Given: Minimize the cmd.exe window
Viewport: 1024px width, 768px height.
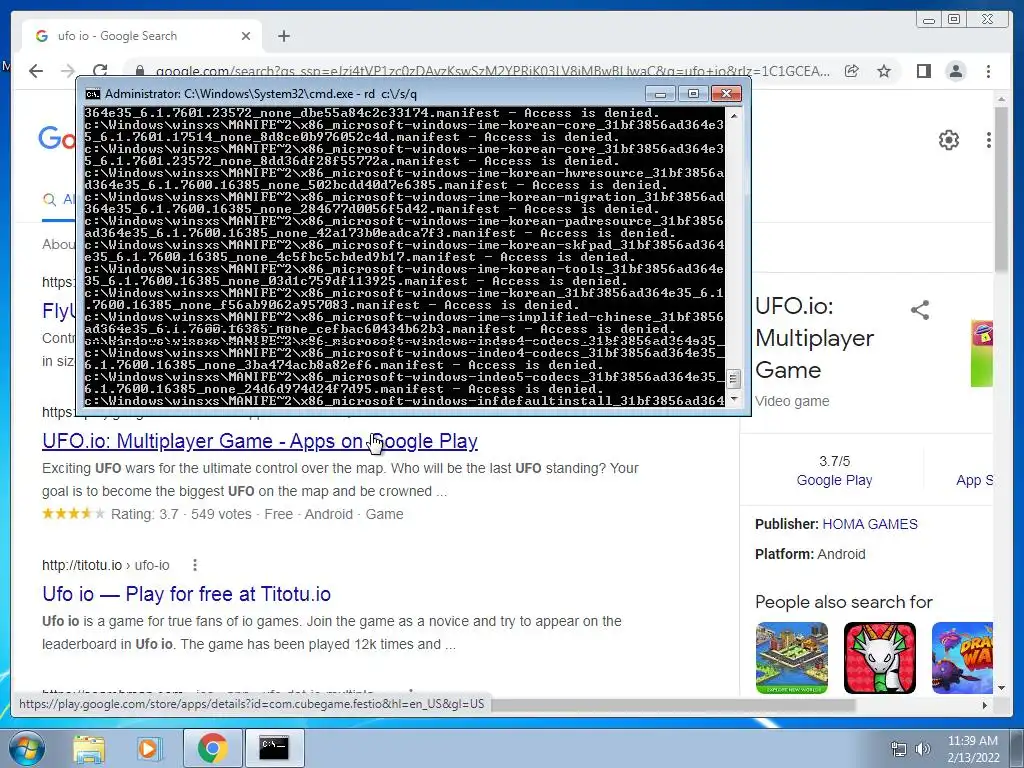Looking at the screenshot, I should coord(660,94).
